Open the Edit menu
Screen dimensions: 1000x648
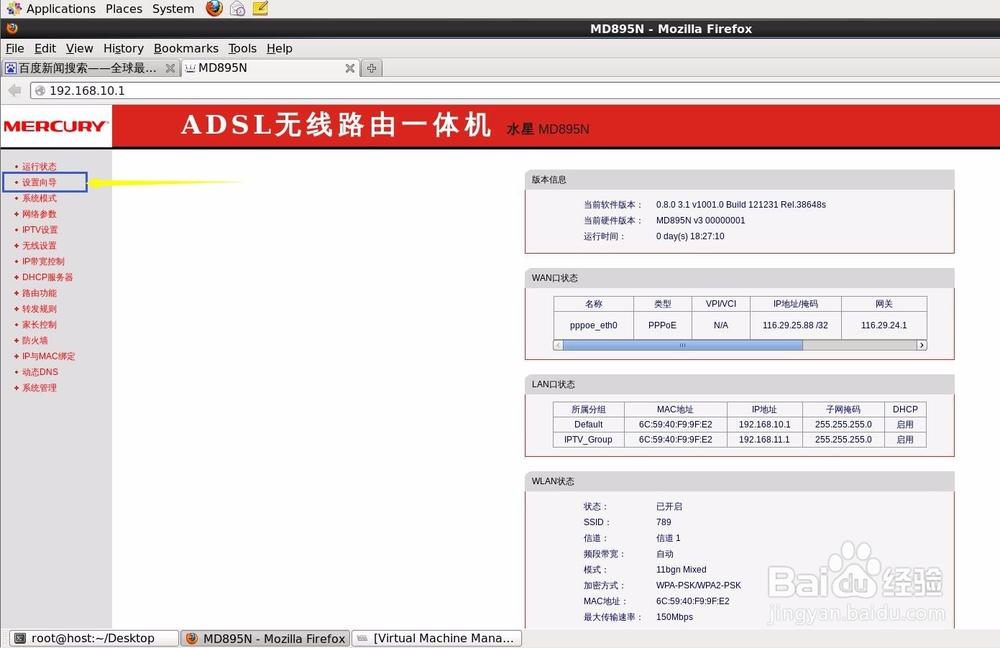45,48
